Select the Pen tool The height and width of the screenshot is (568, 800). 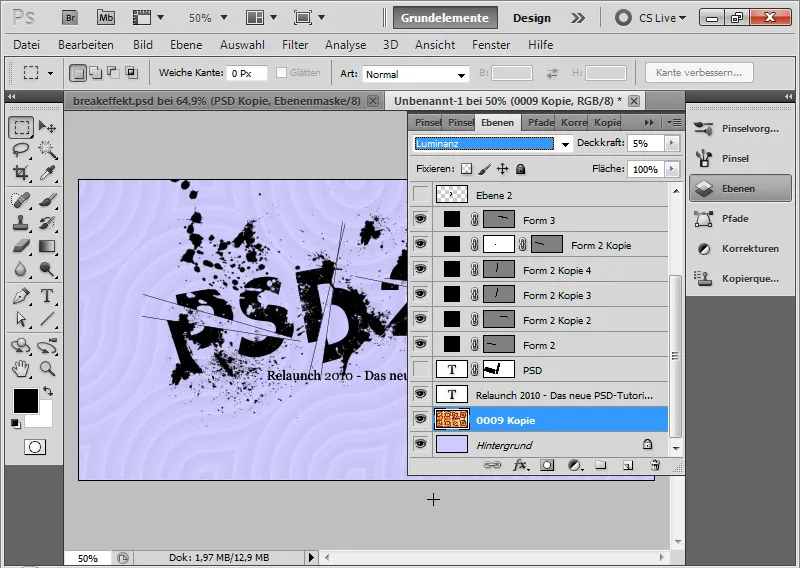21,296
